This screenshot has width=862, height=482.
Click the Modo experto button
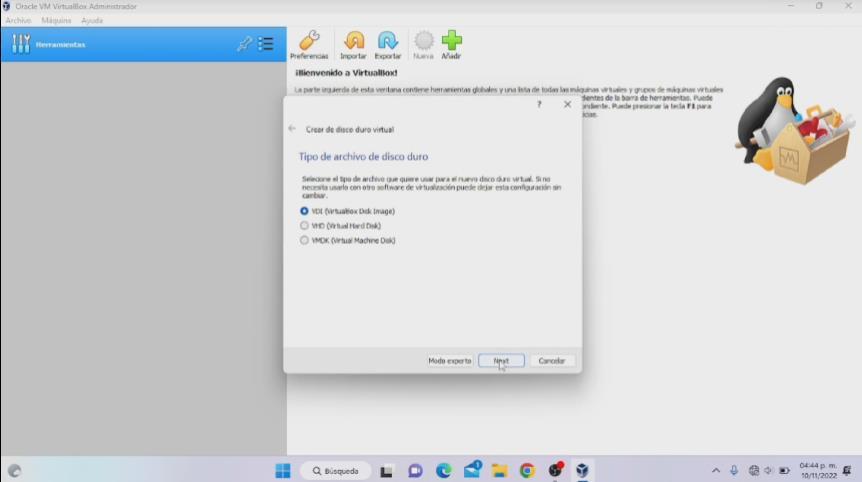tap(450, 361)
